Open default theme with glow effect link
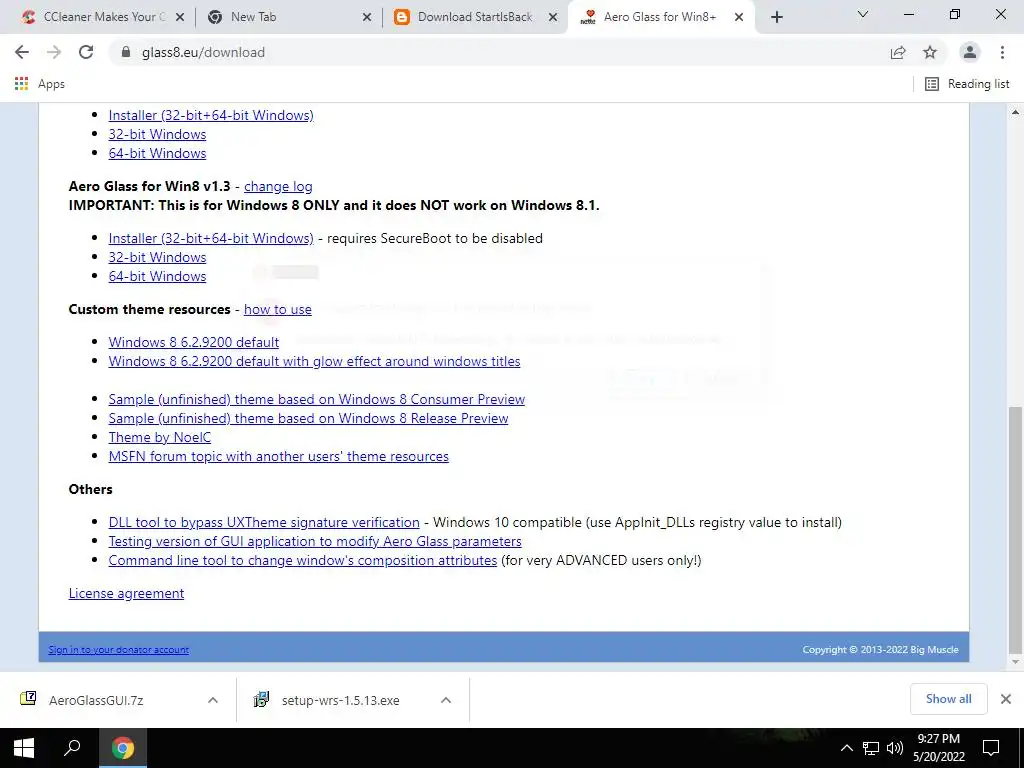Viewport: 1024px width, 768px height. pos(314,361)
